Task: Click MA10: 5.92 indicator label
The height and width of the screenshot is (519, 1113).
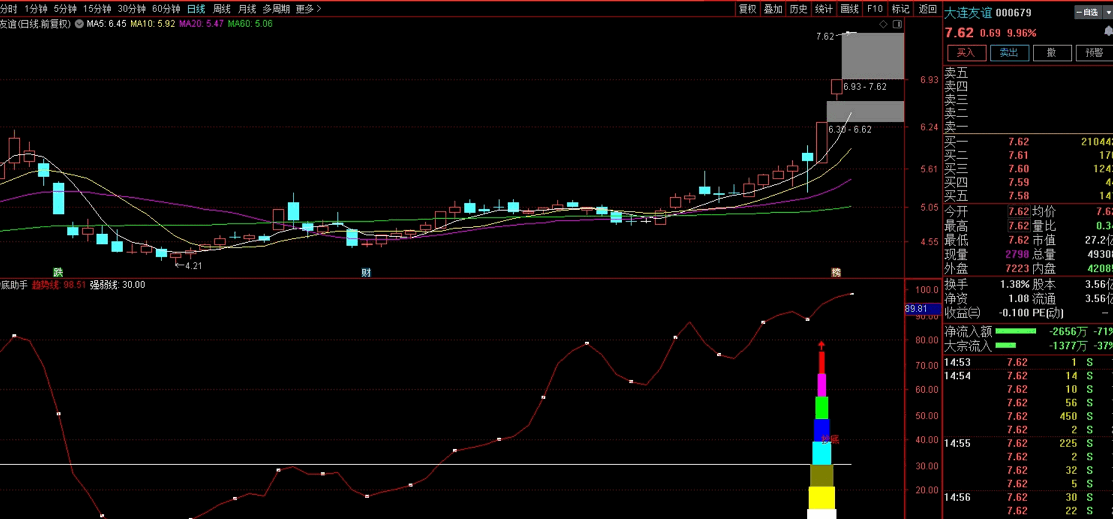Action: tap(153, 24)
